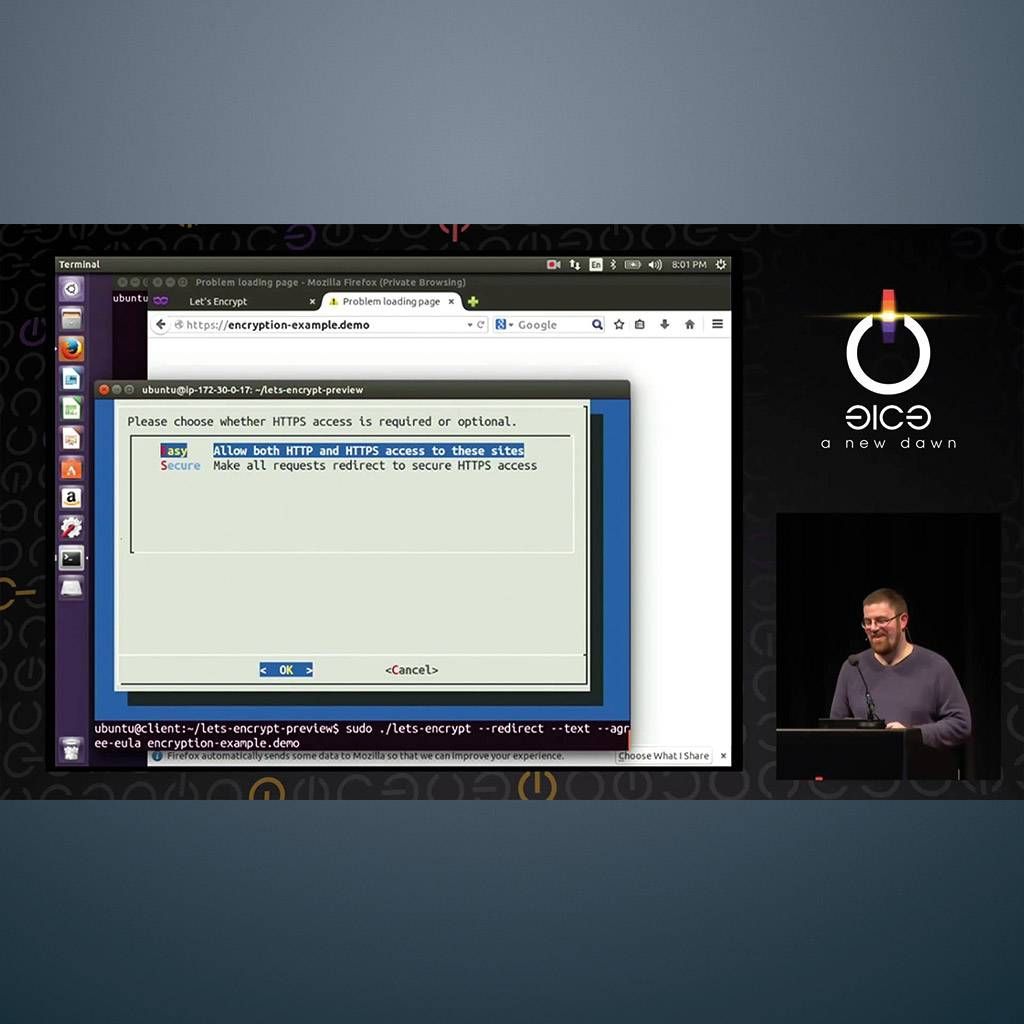Open the Firefox downloads arrow
Image resolution: width=1024 pixels, height=1024 pixels.
coord(664,325)
